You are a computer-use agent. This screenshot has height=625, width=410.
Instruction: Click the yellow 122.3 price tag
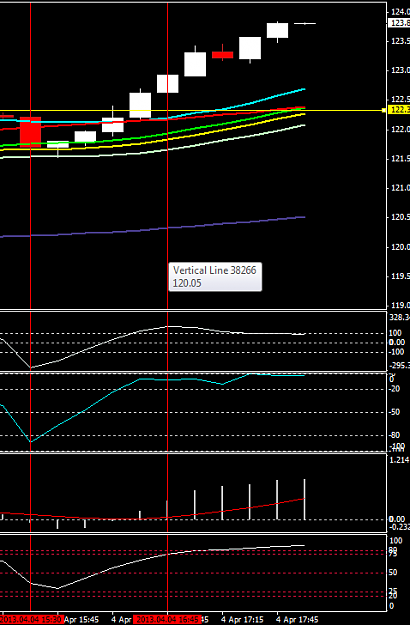[400, 110]
